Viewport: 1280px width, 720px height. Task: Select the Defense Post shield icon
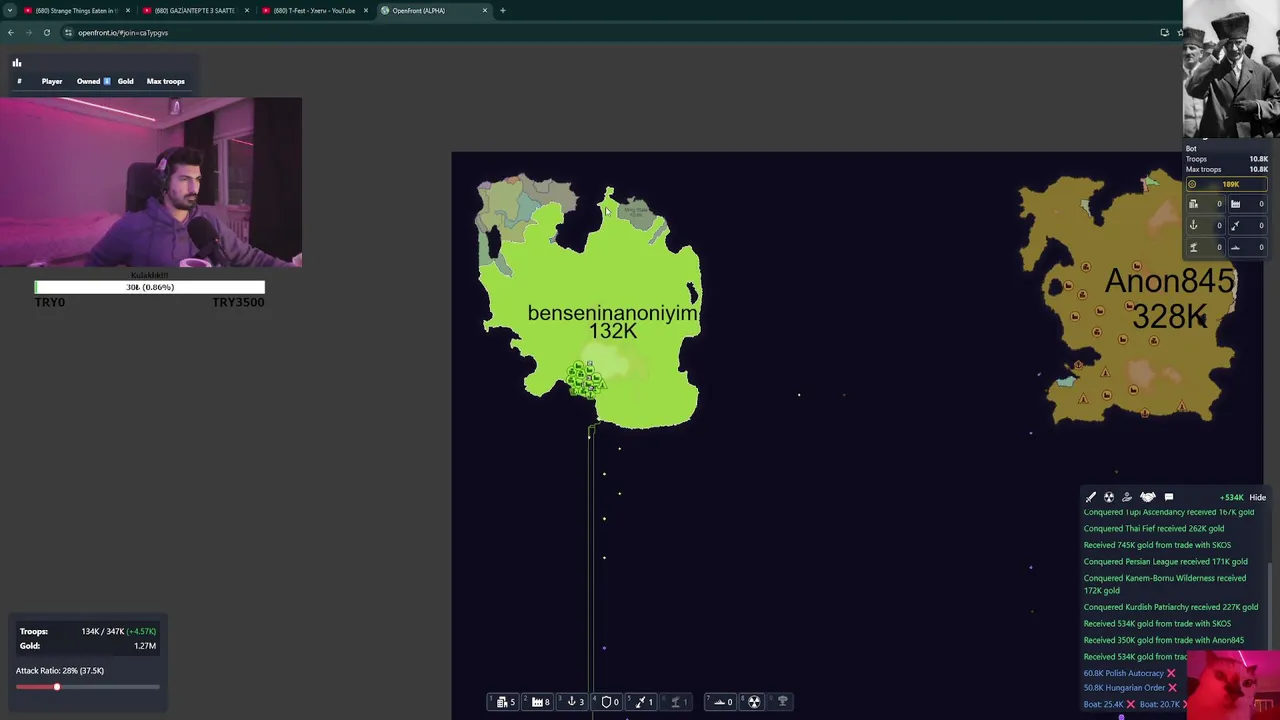coord(607,702)
